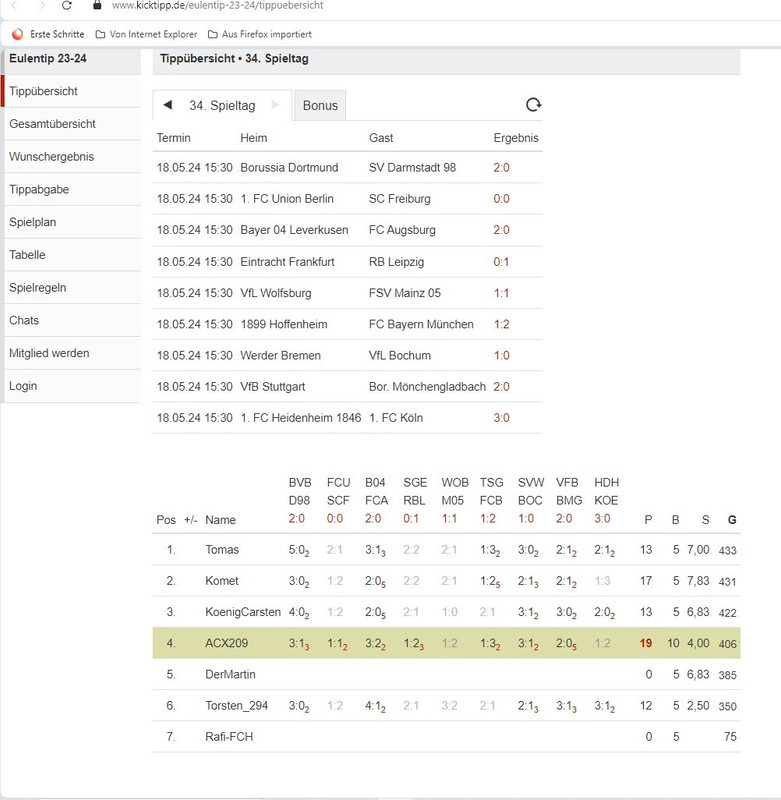This screenshot has width=781, height=800.
Task: Click FC Bayern München guest team
Action: pos(421,324)
